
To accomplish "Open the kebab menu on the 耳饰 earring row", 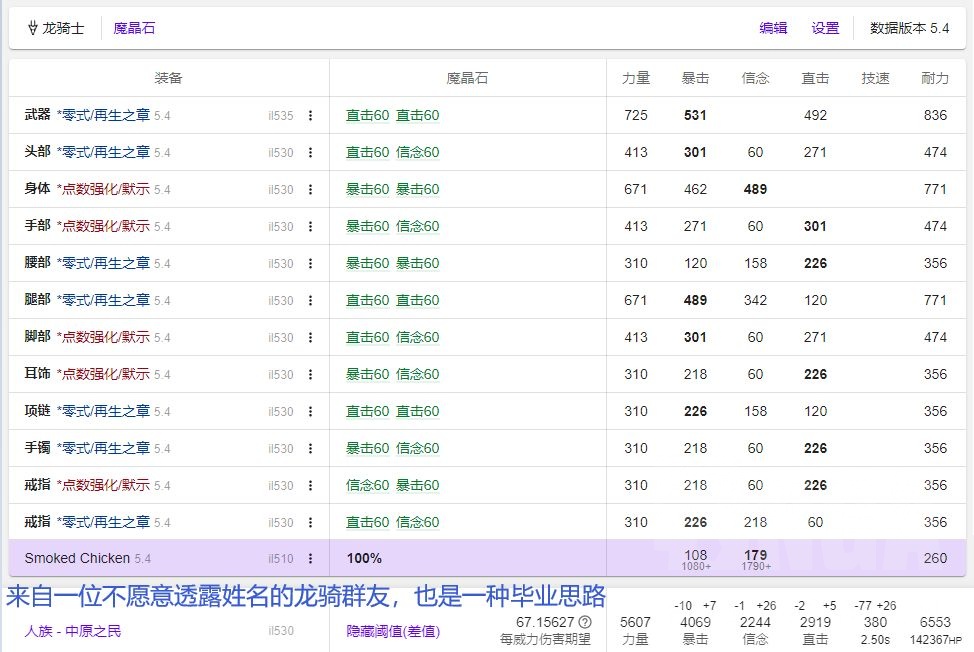I will (x=311, y=374).
